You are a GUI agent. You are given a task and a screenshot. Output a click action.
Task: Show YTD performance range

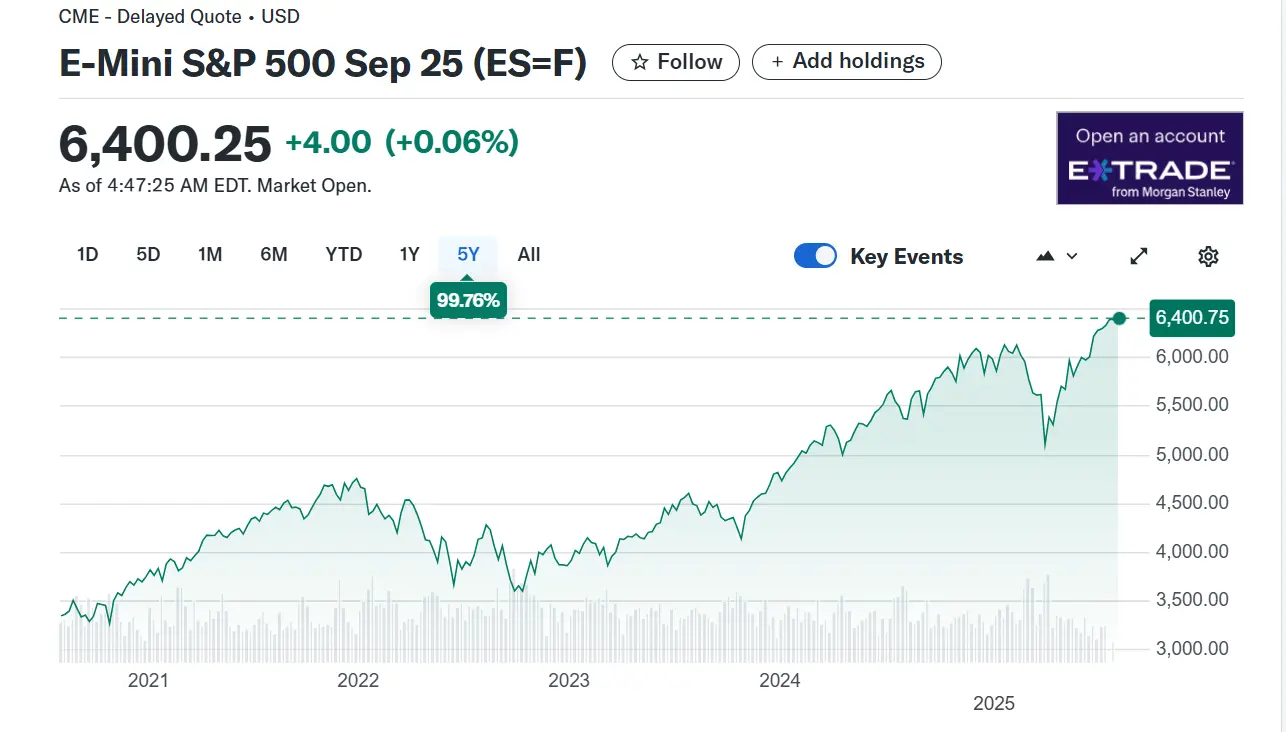(344, 255)
